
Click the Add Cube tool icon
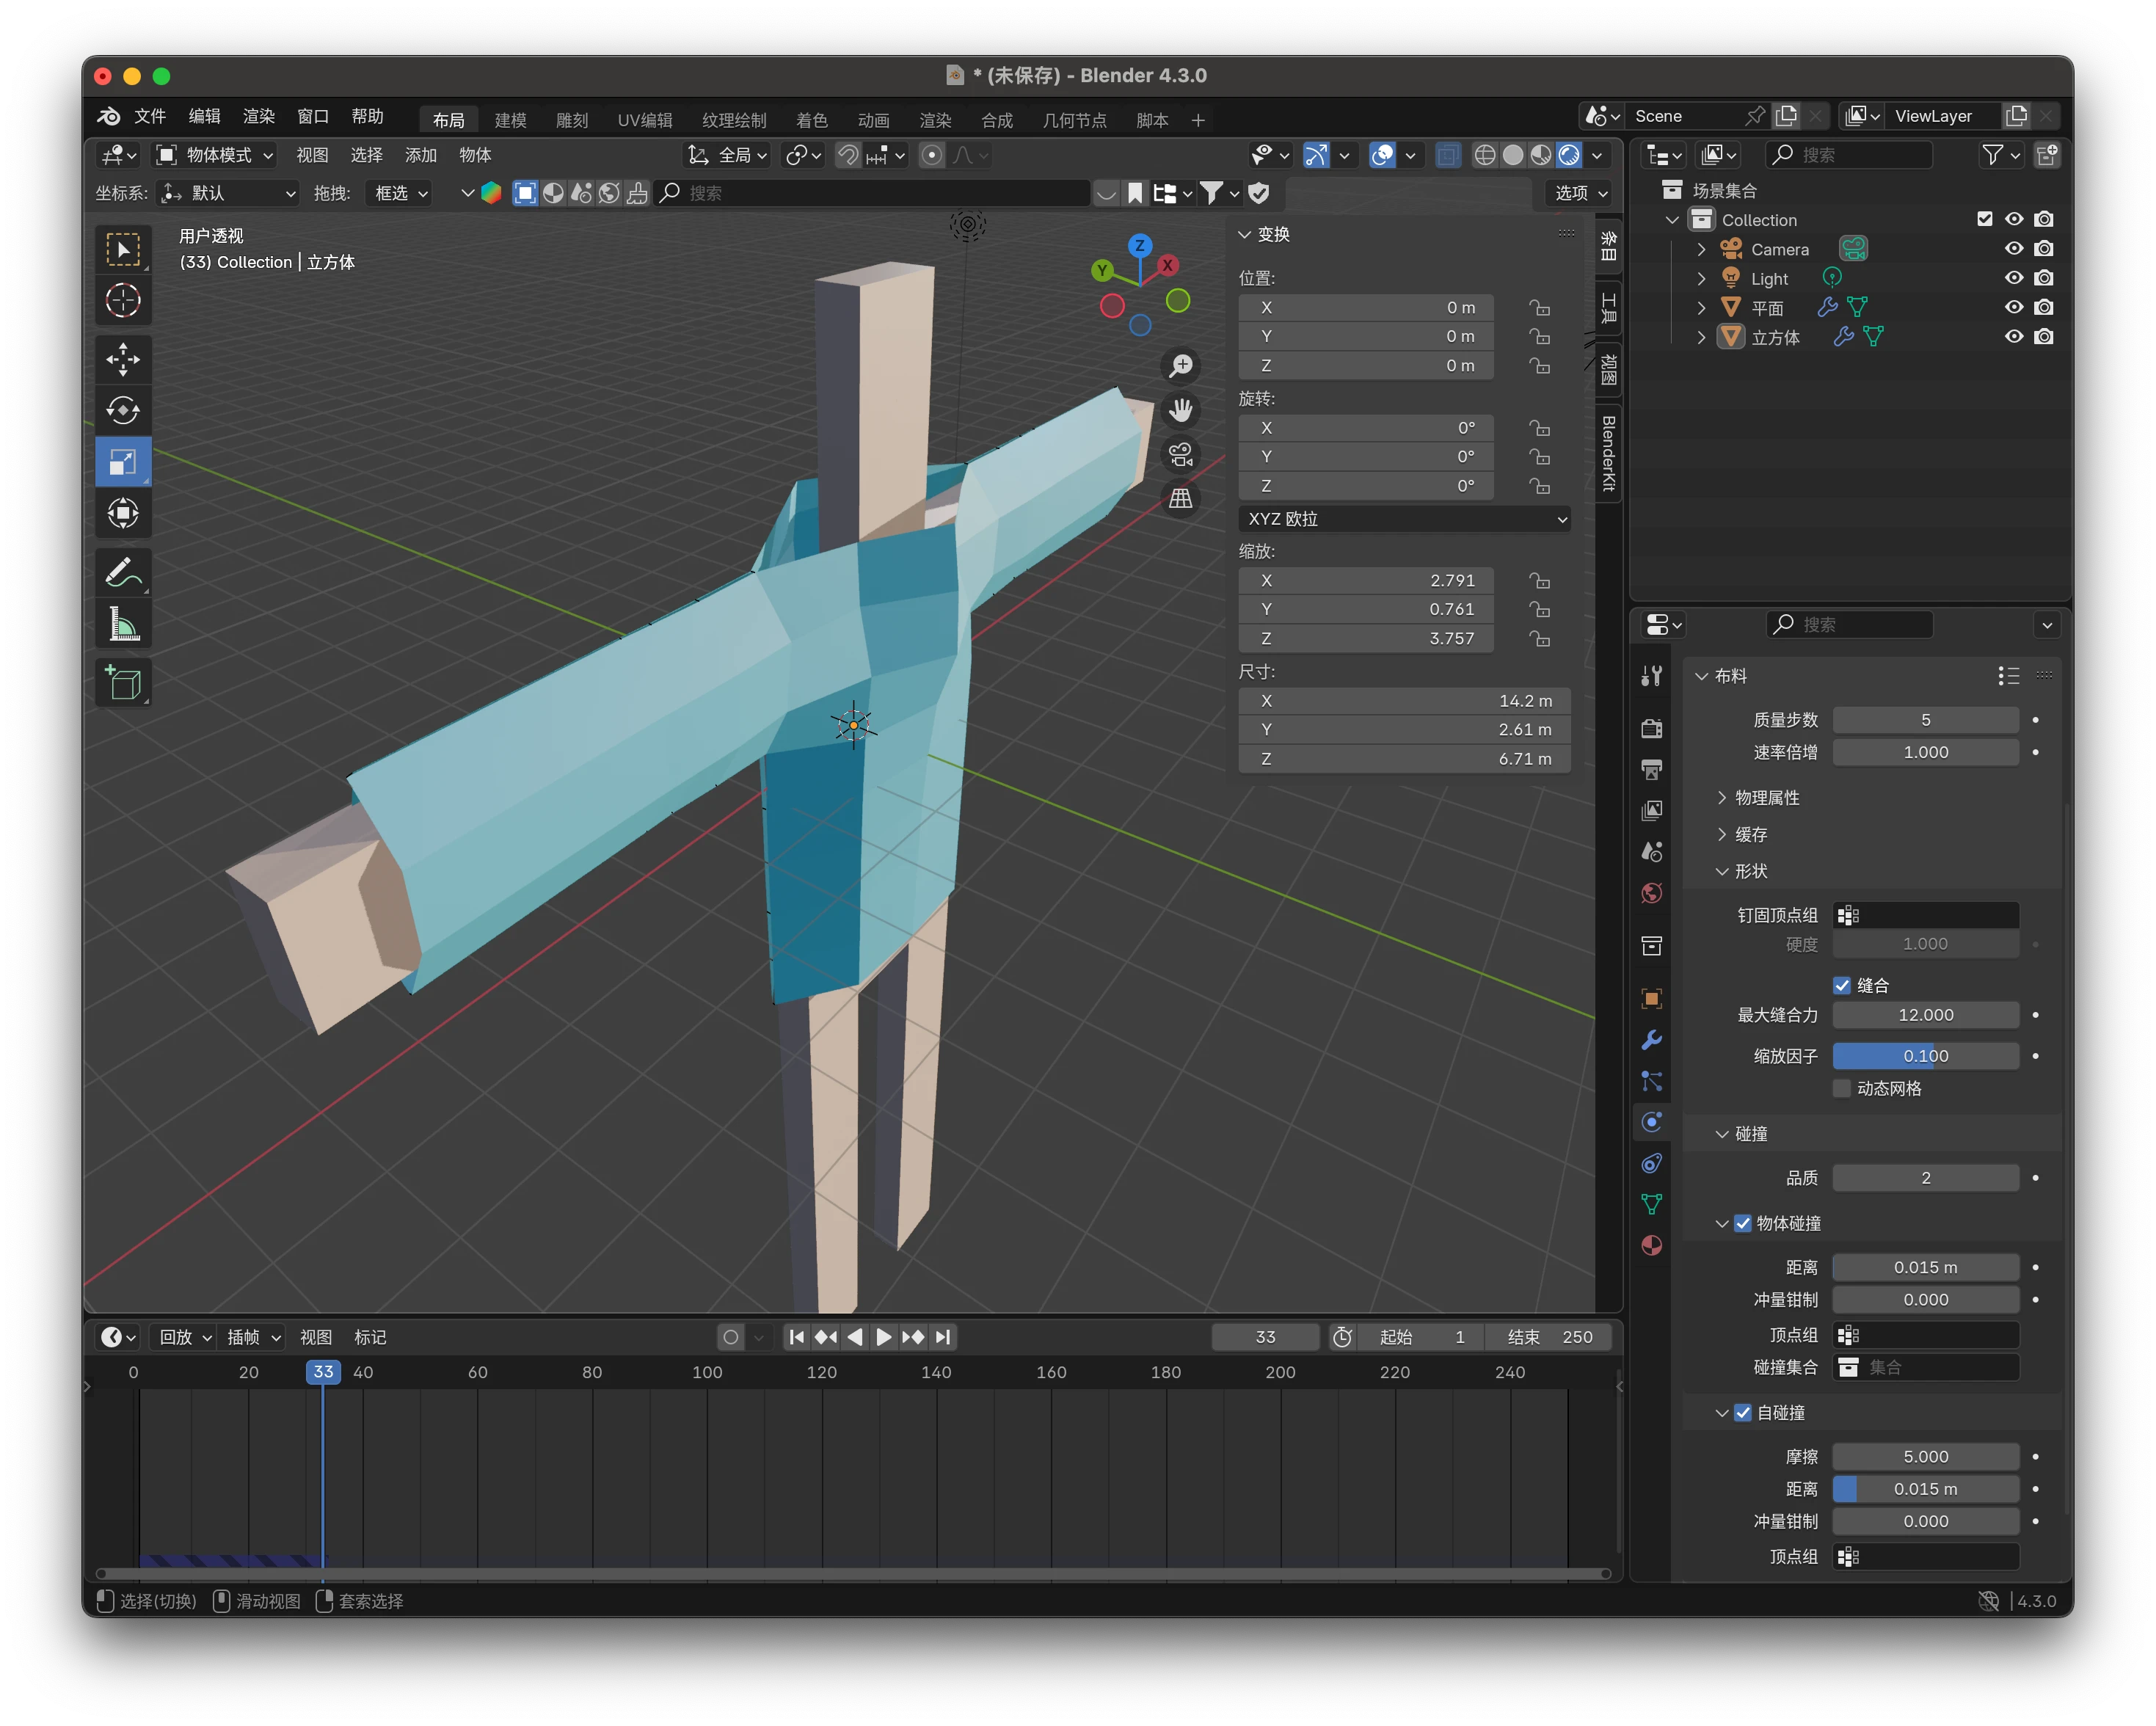click(123, 683)
